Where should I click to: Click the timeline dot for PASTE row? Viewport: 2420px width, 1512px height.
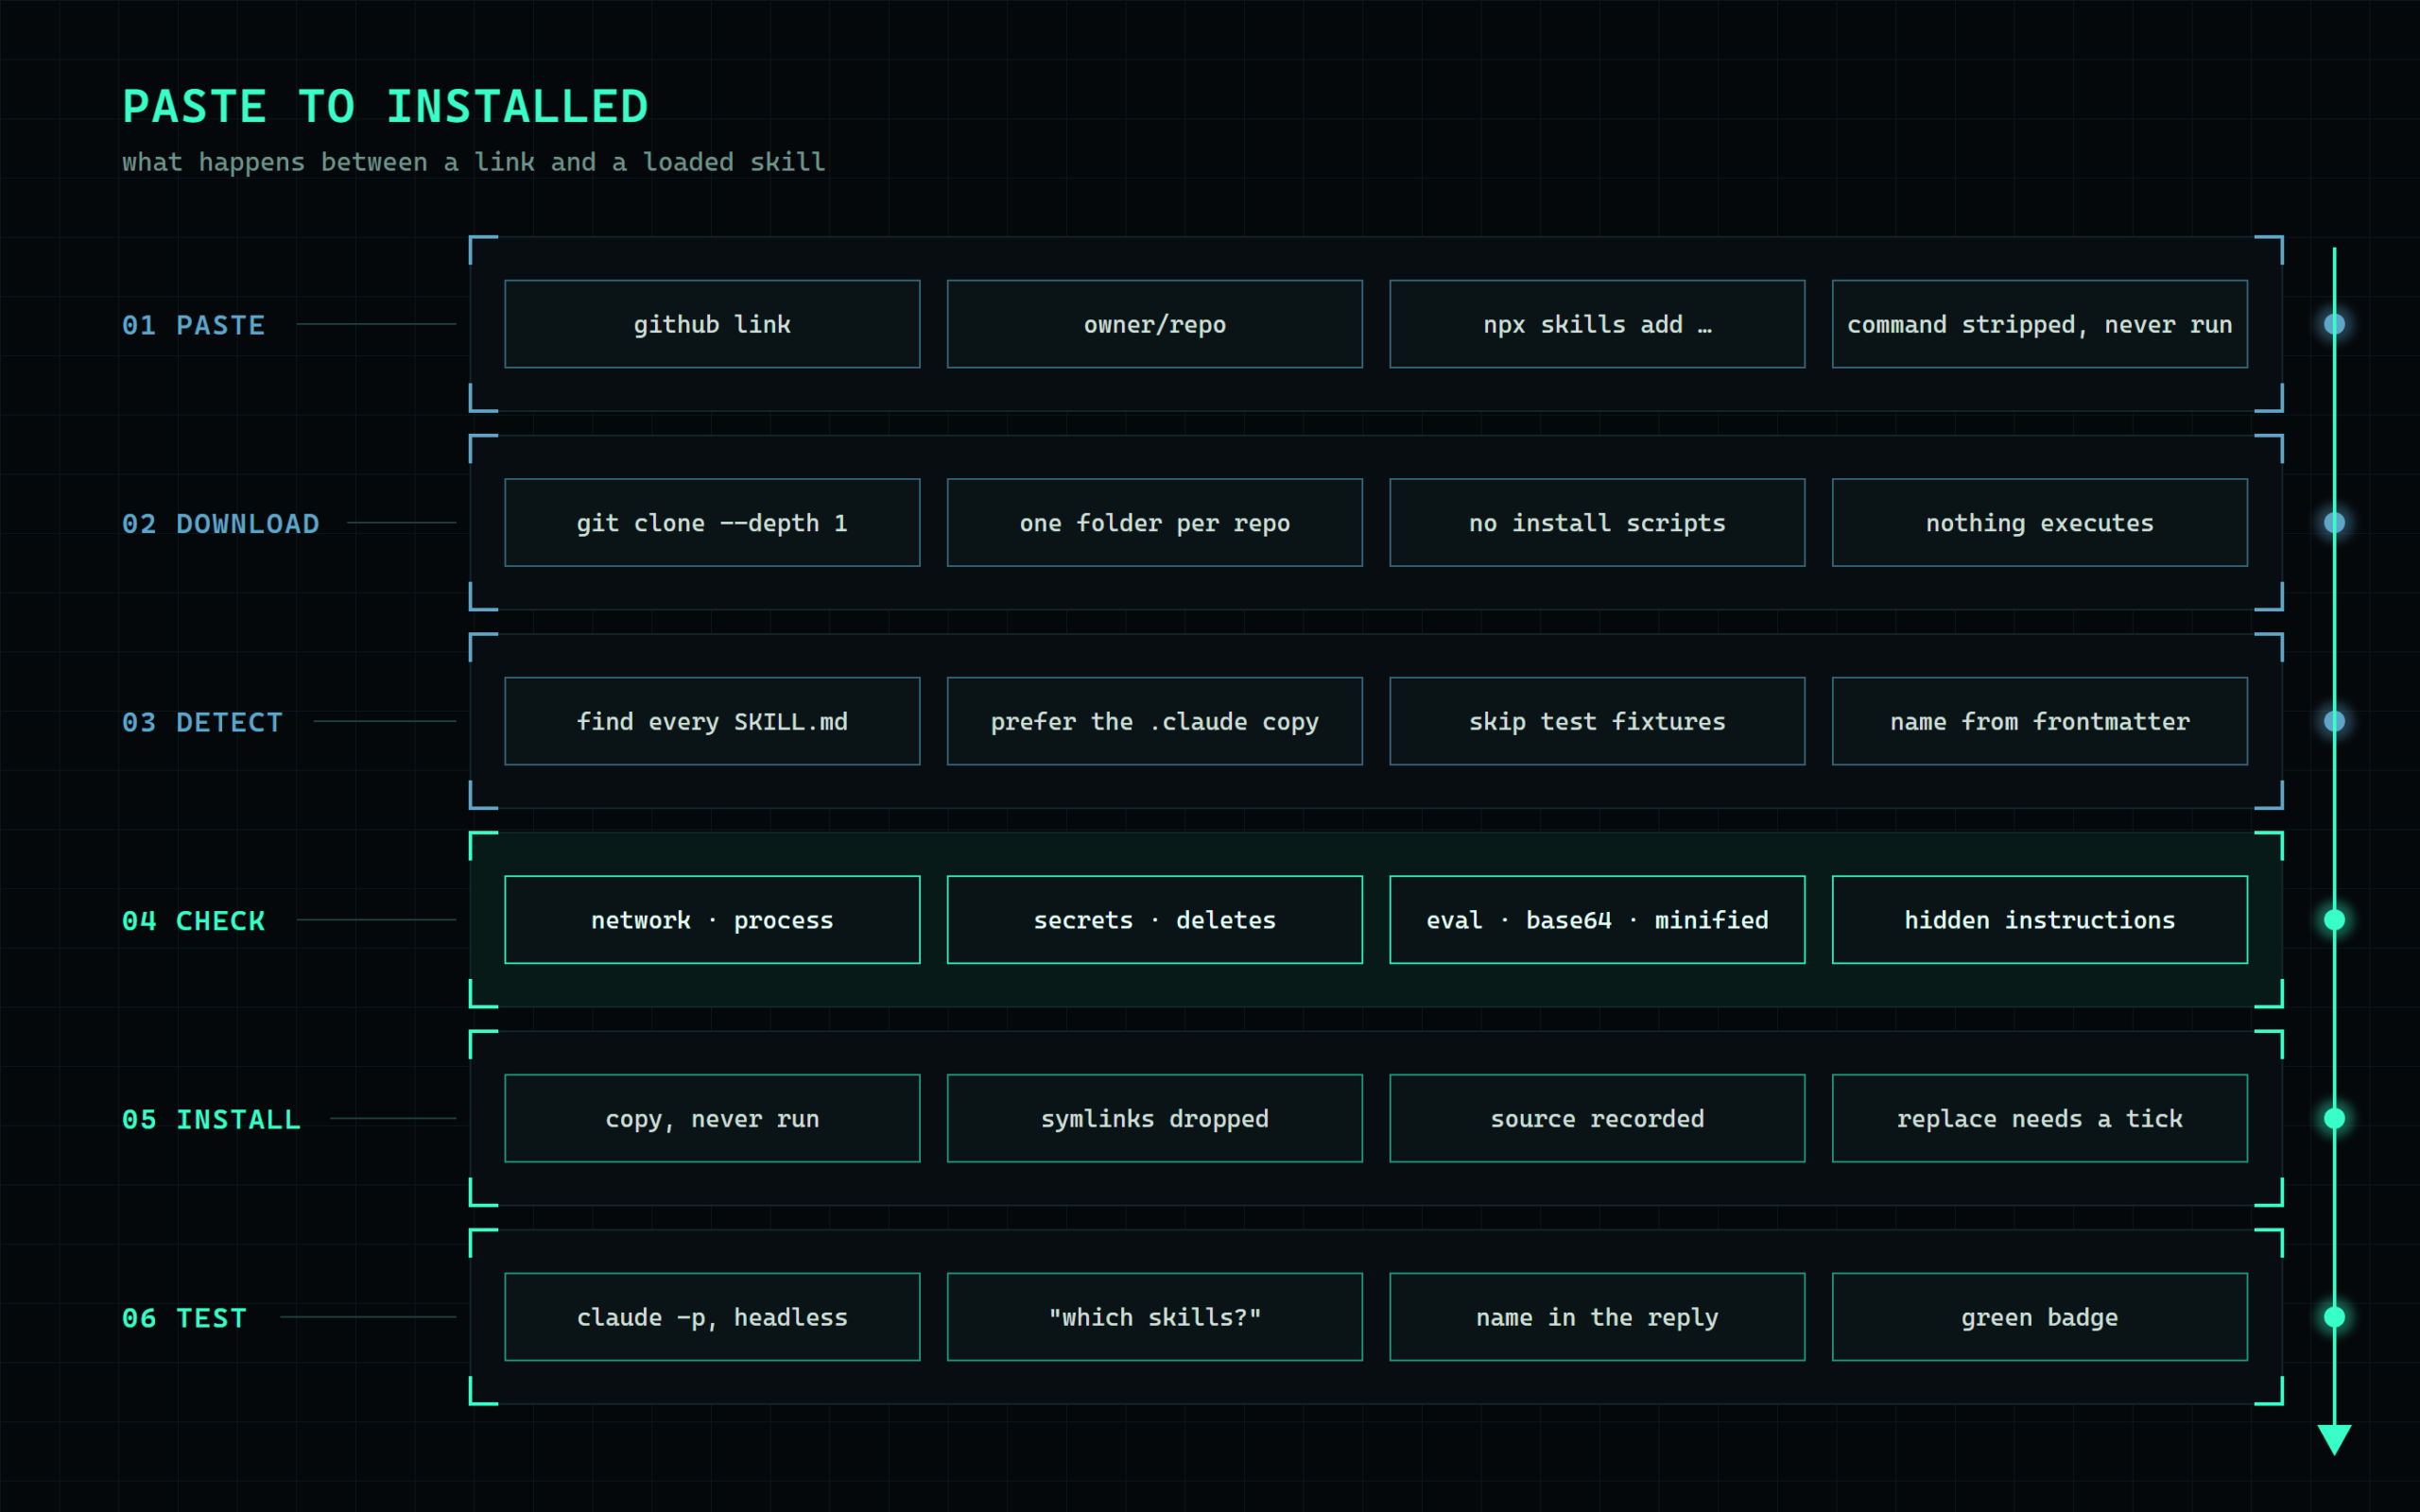click(x=2334, y=324)
